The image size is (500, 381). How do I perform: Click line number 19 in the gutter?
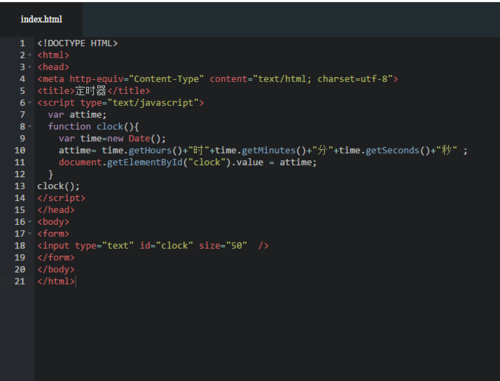20,257
